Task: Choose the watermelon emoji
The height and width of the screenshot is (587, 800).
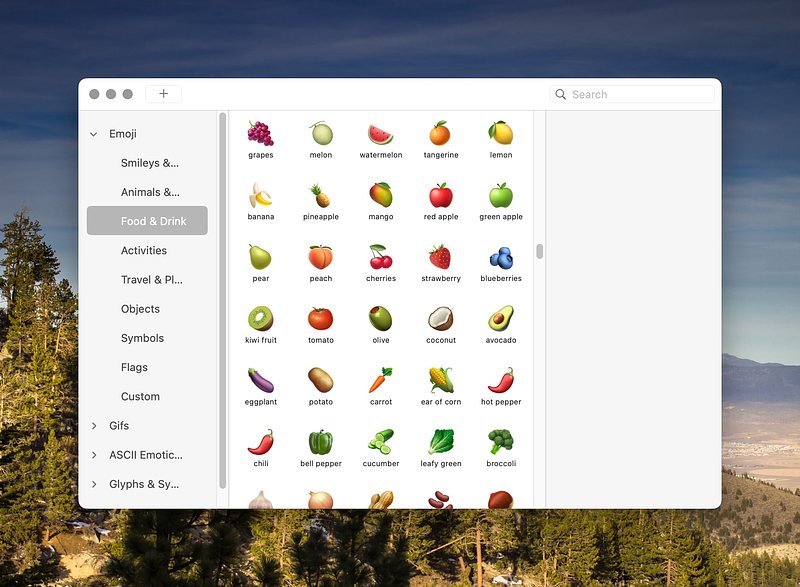Action: click(x=381, y=134)
